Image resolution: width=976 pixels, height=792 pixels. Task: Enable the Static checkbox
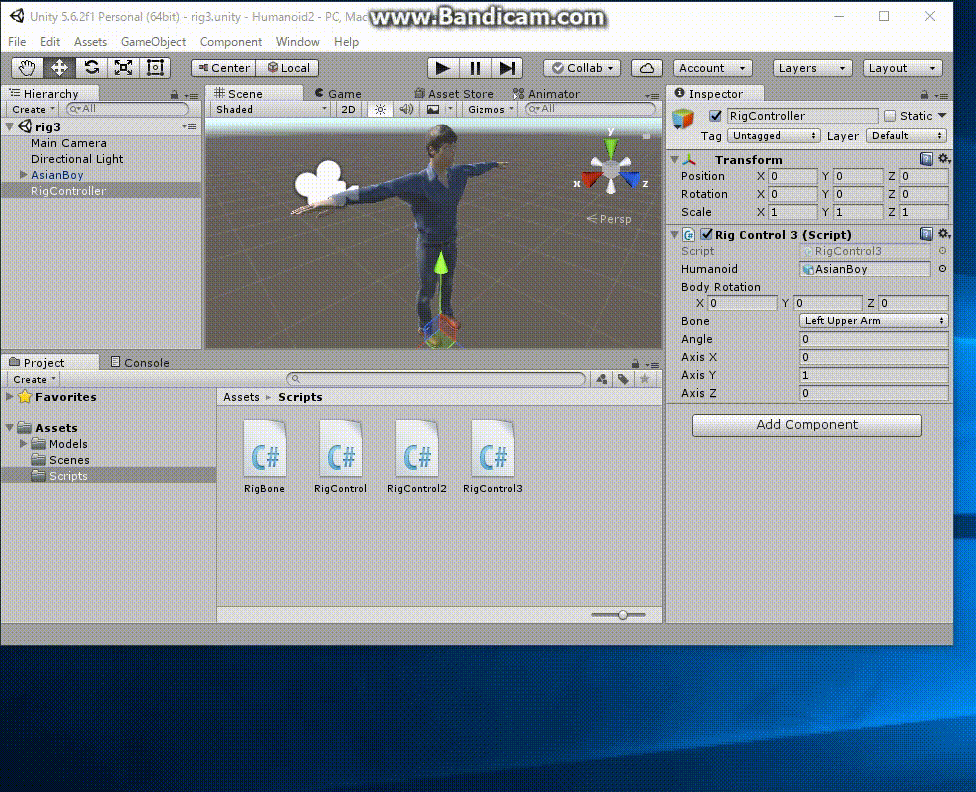(x=890, y=116)
